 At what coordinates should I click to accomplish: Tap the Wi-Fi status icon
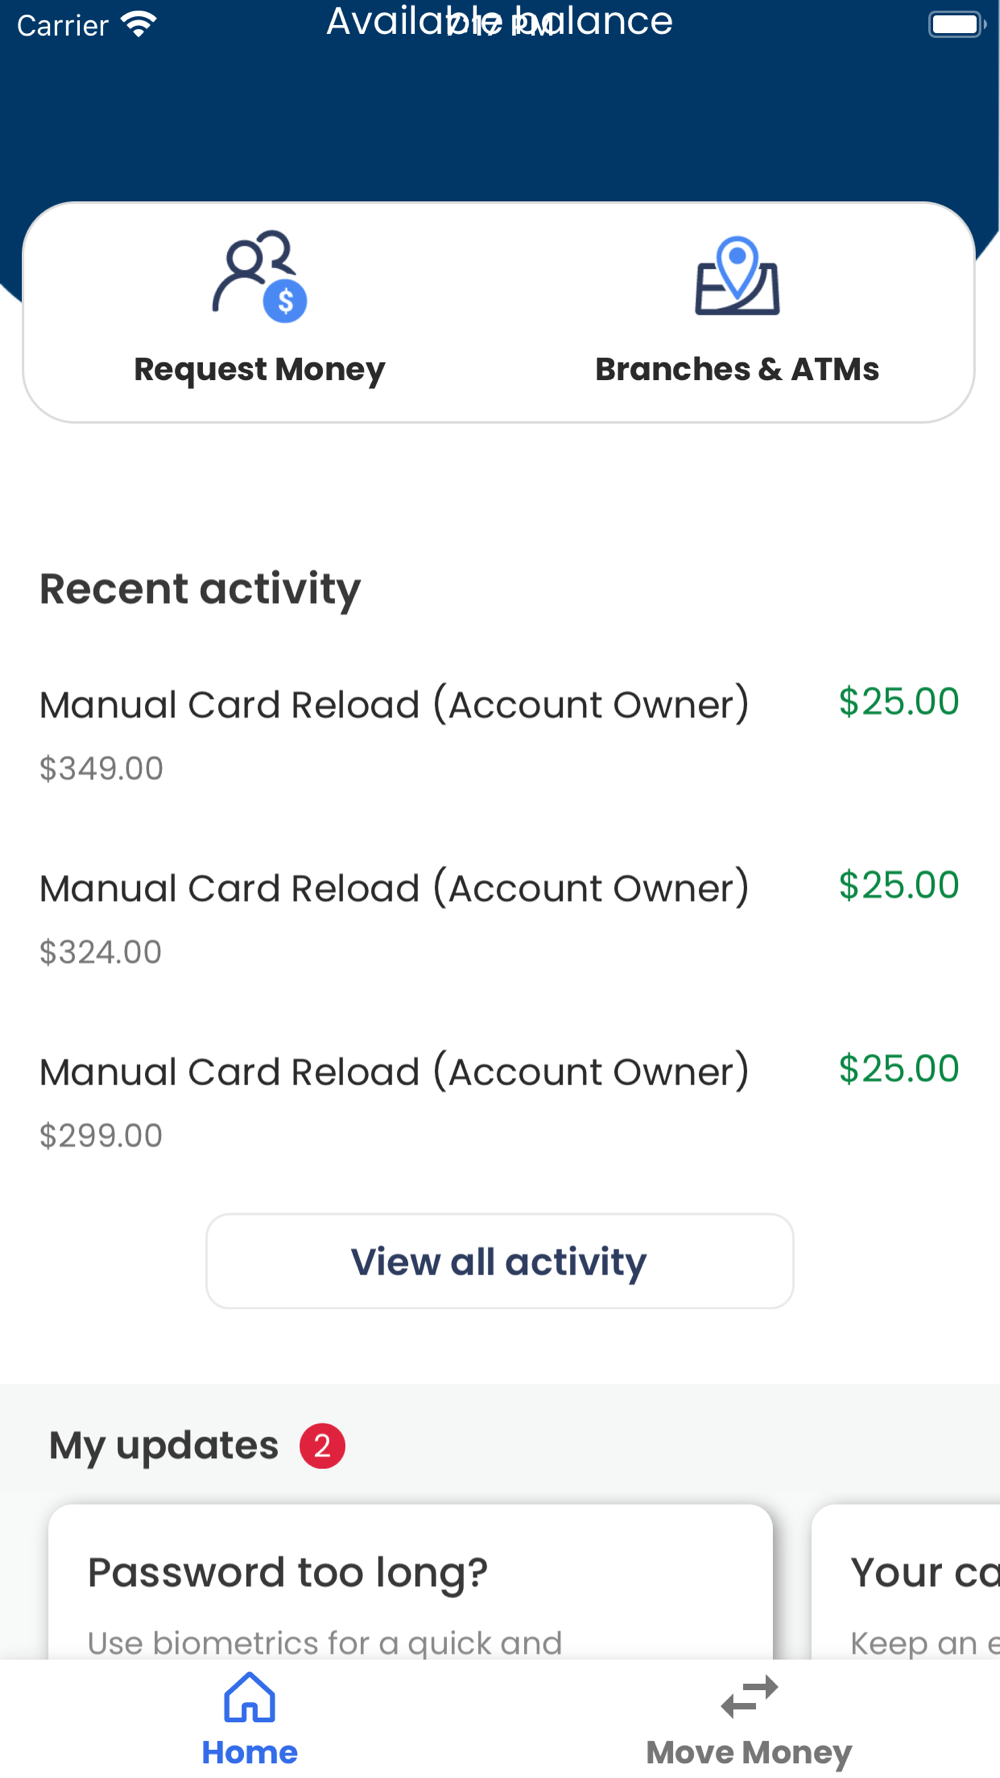[x=138, y=24]
